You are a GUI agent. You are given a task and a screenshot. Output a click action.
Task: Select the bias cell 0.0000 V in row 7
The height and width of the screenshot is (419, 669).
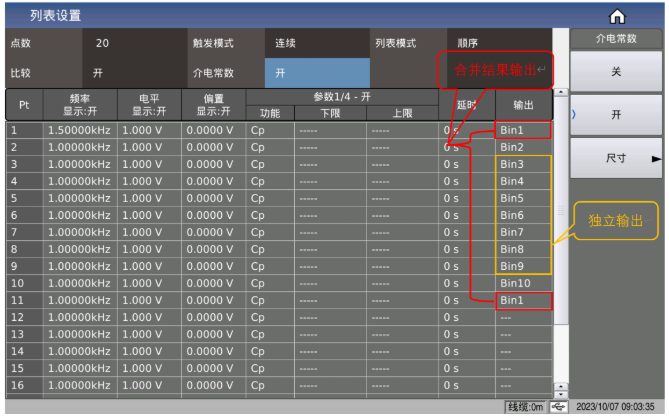pyautogui.click(x=213, y=233)
